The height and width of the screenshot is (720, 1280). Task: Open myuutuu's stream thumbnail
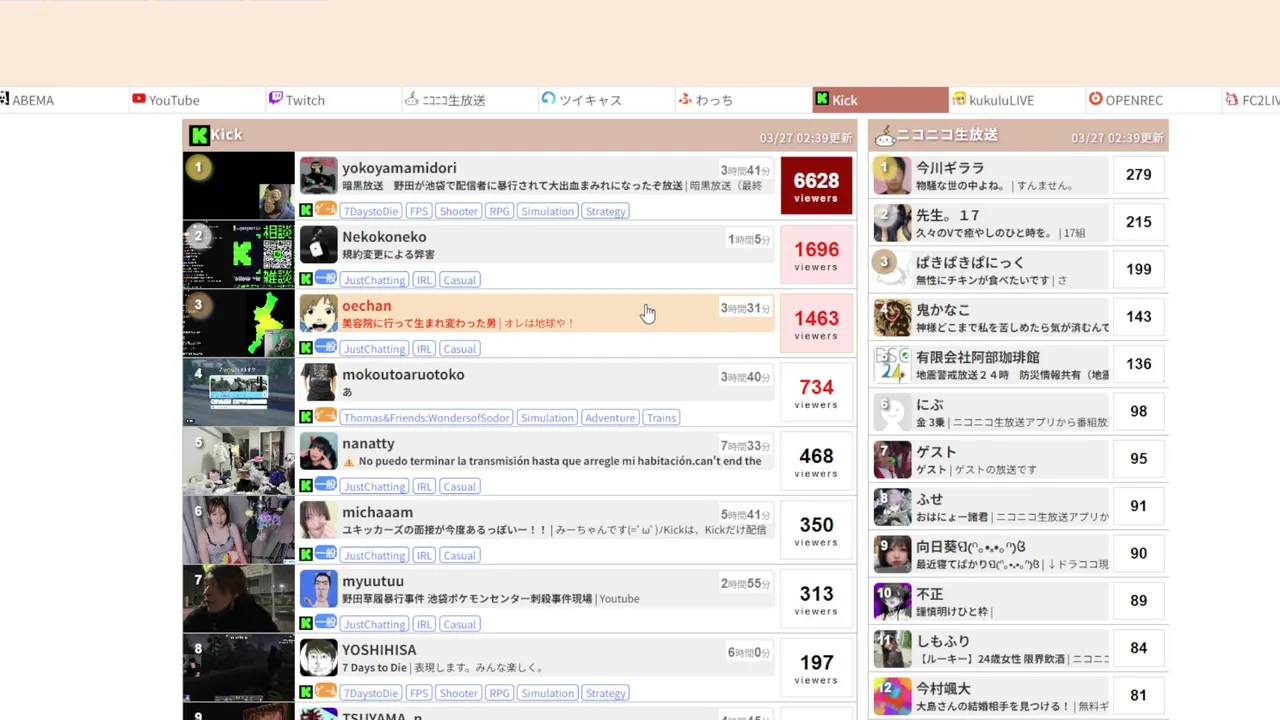click(239, 599)
